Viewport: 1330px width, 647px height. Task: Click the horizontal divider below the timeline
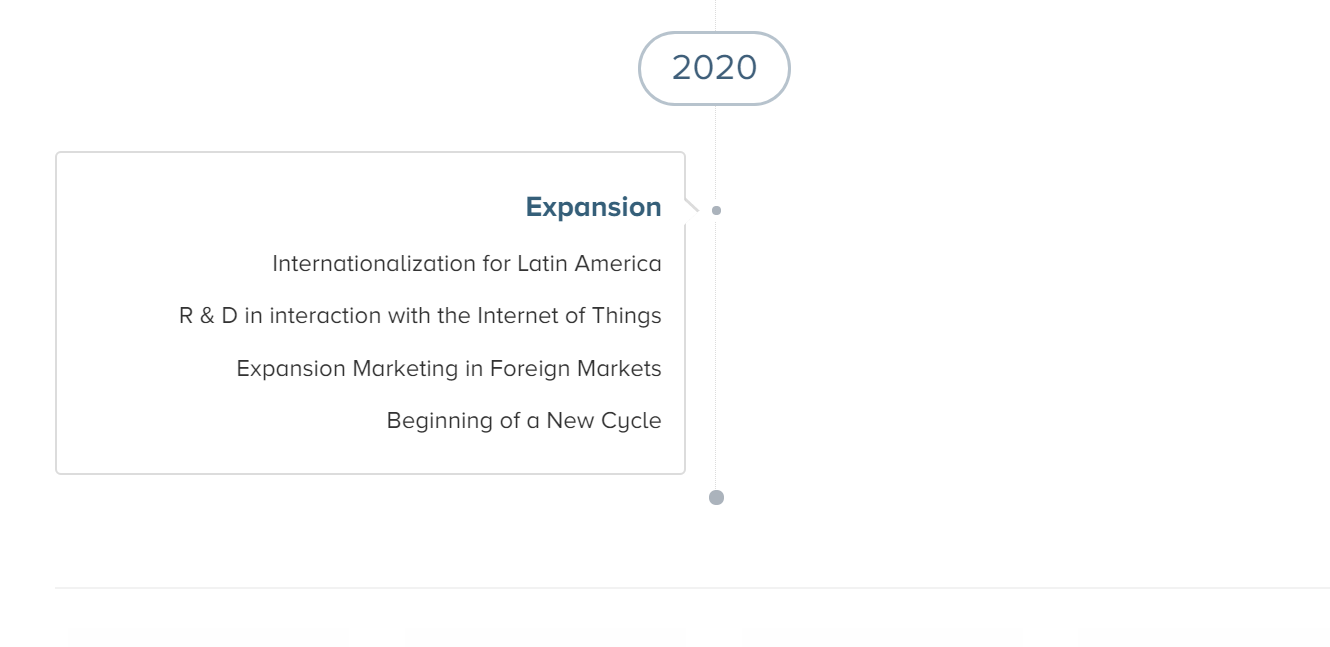[692, 588]
